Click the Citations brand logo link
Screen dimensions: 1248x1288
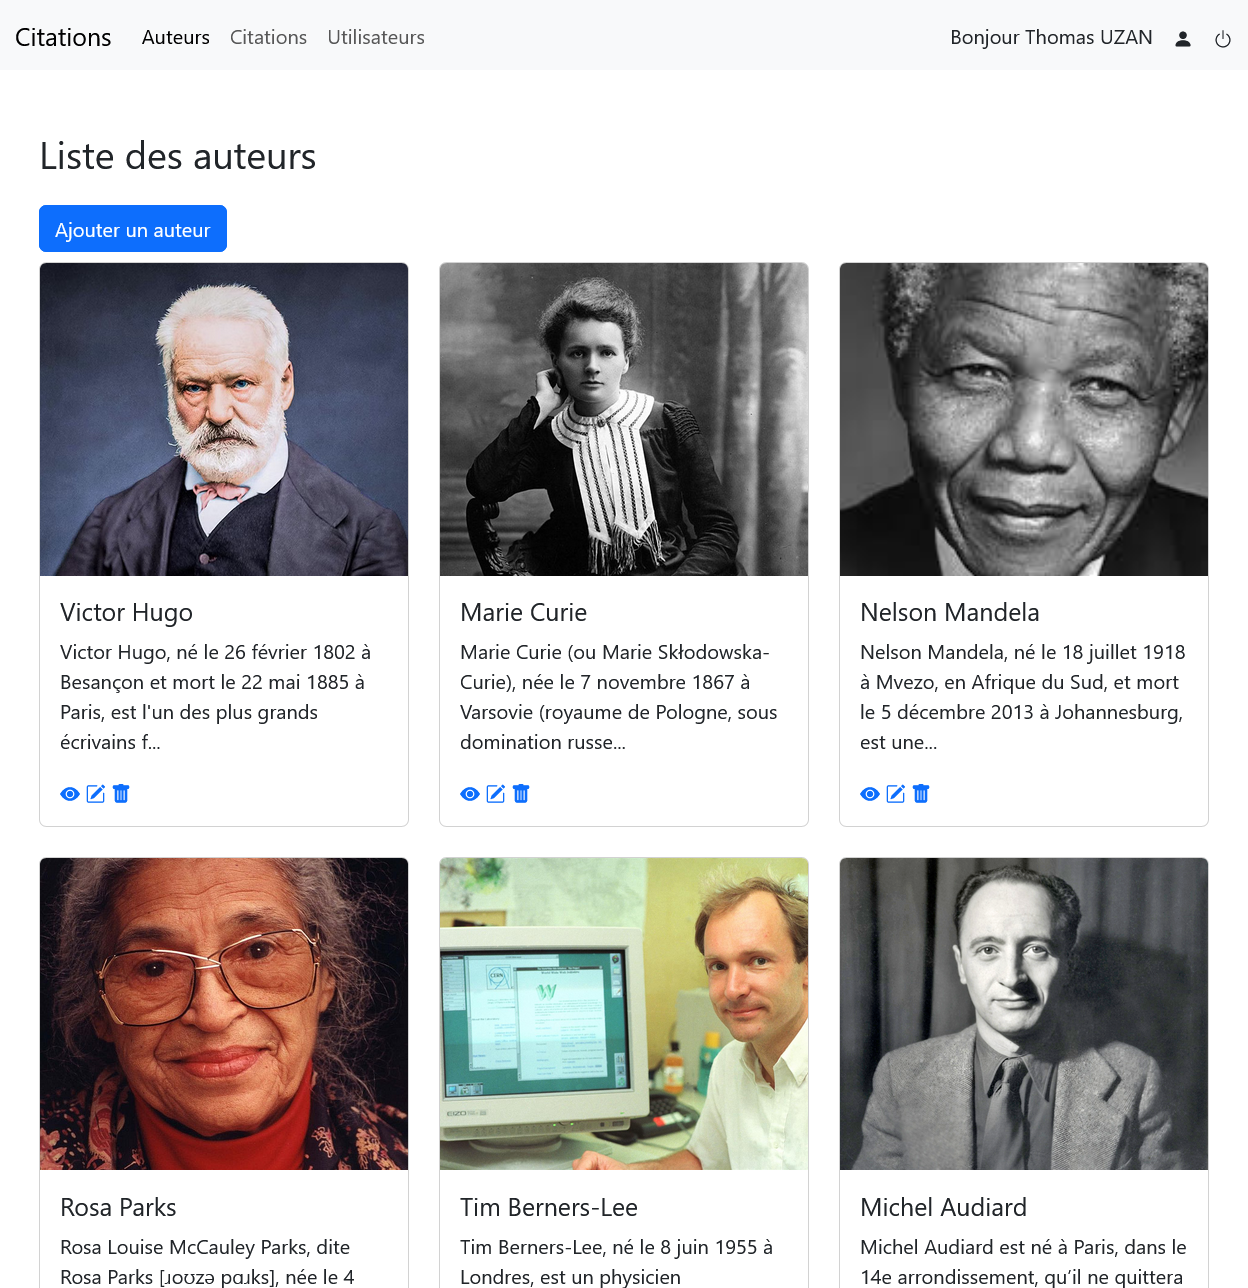click(63, 37)
